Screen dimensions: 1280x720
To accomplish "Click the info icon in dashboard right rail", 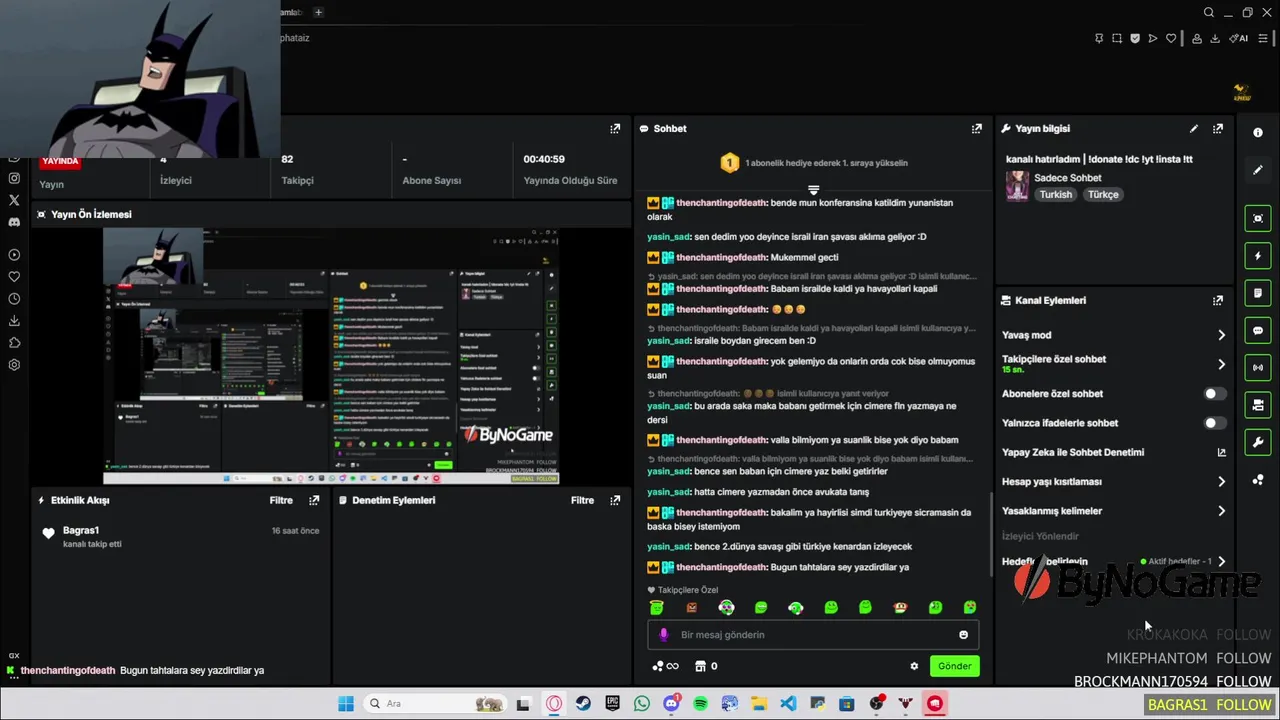I will point(1258,133).
